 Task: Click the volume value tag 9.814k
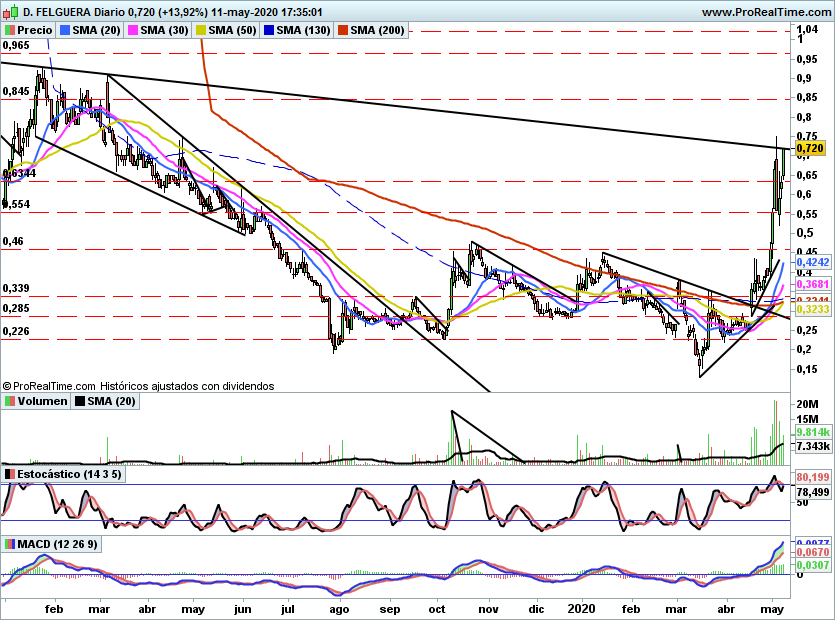point(813,432)
